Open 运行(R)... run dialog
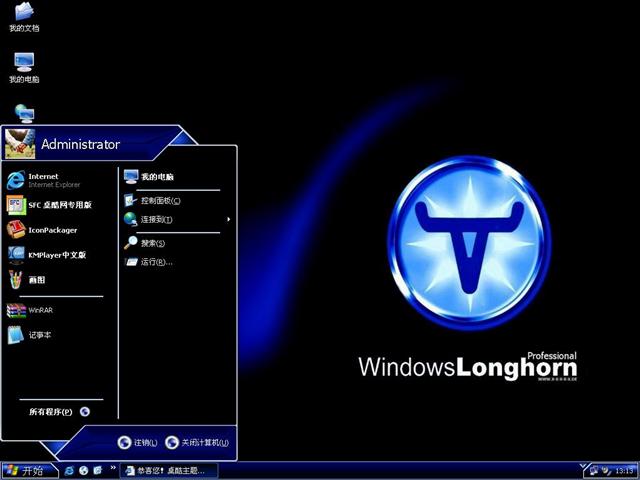 148,262
